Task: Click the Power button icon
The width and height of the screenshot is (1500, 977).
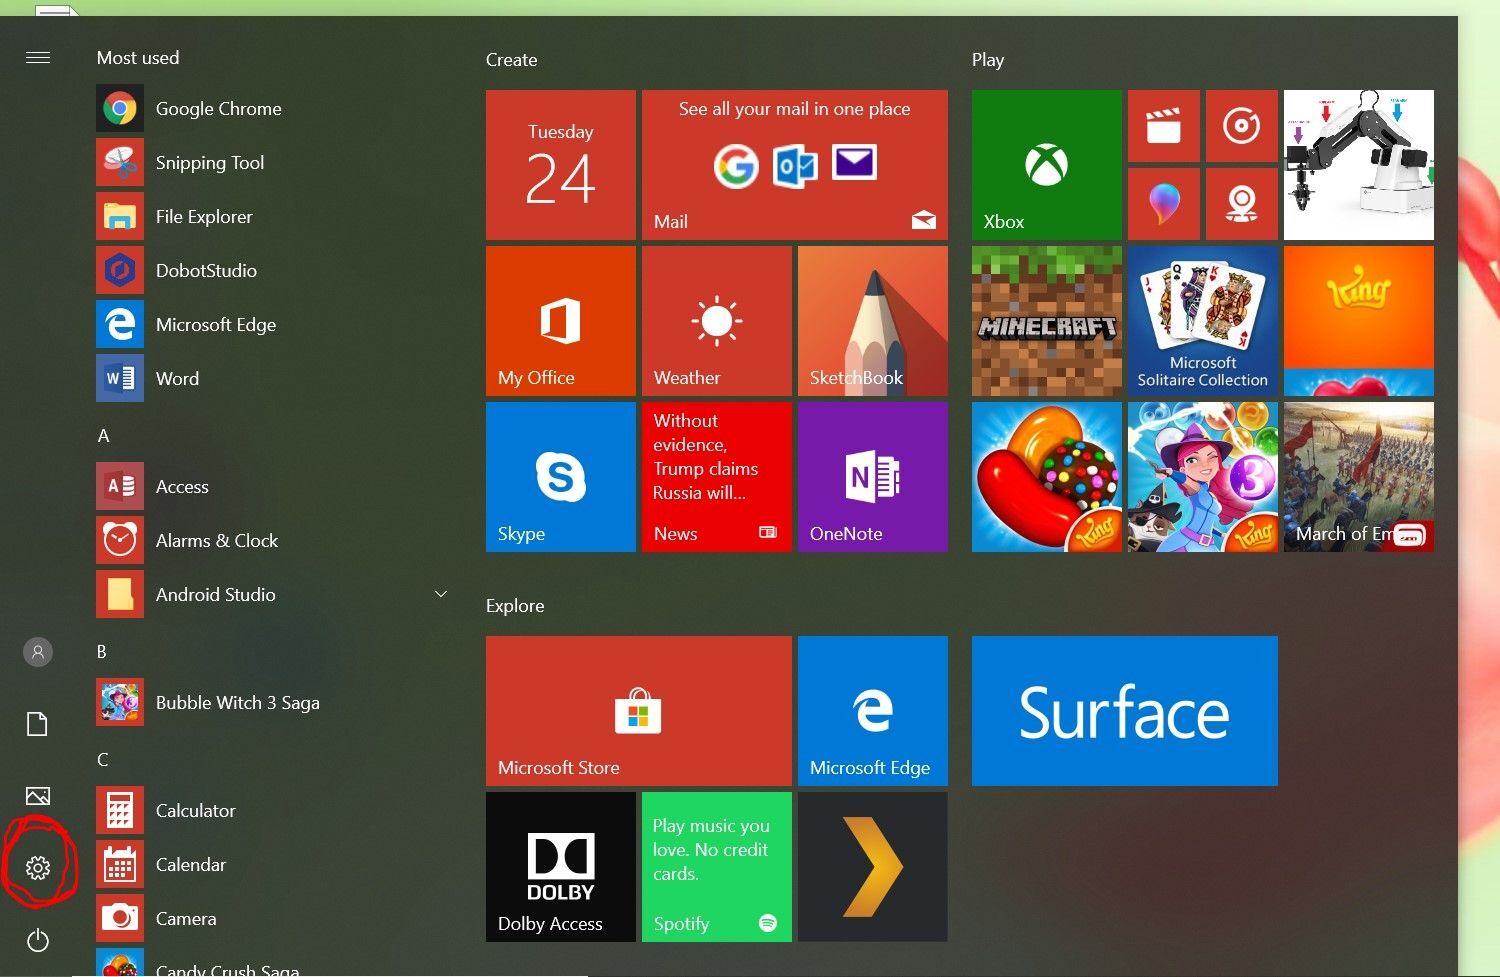Action: tap(38, 940)
